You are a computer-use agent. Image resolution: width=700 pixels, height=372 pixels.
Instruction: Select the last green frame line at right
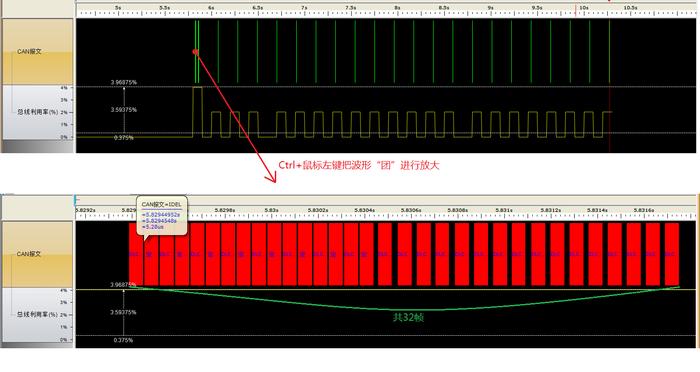[x=609, y=52]
